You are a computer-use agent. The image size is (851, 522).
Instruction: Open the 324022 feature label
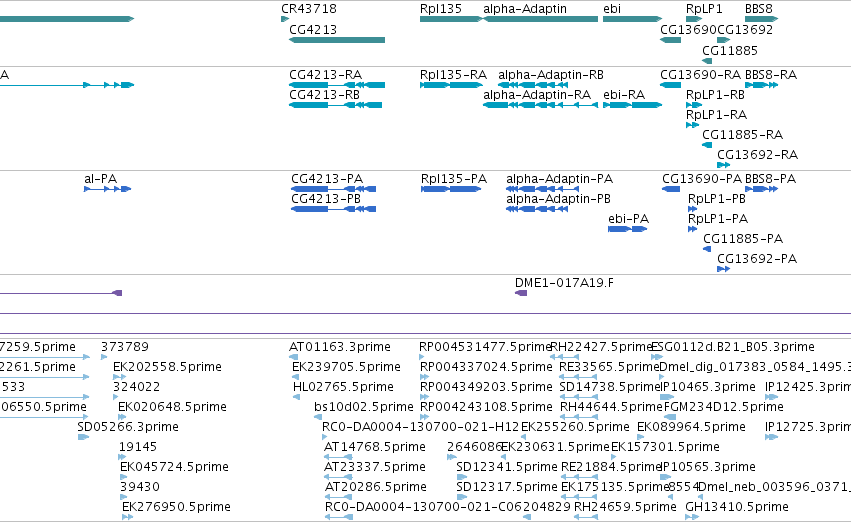(x=137, y=387)
